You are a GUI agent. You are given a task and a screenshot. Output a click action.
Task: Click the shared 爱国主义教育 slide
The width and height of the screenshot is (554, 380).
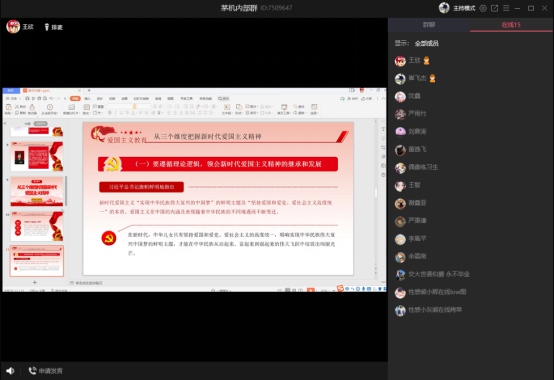(218, 198)
